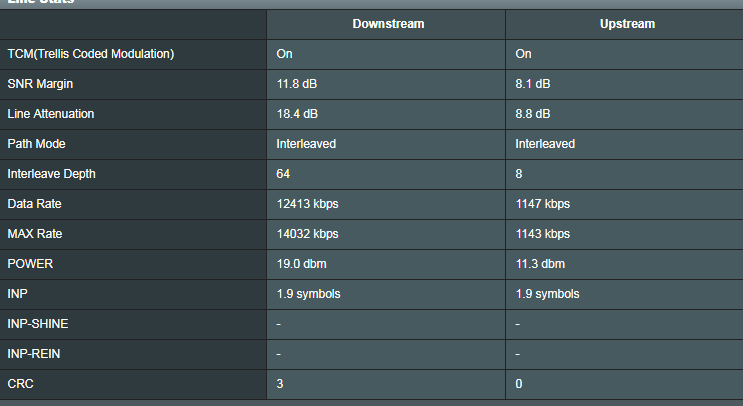Screen dimensions: 743x406
Task: Click the Downstream column header
Action: pyautogui.click(x=388, y=24)
